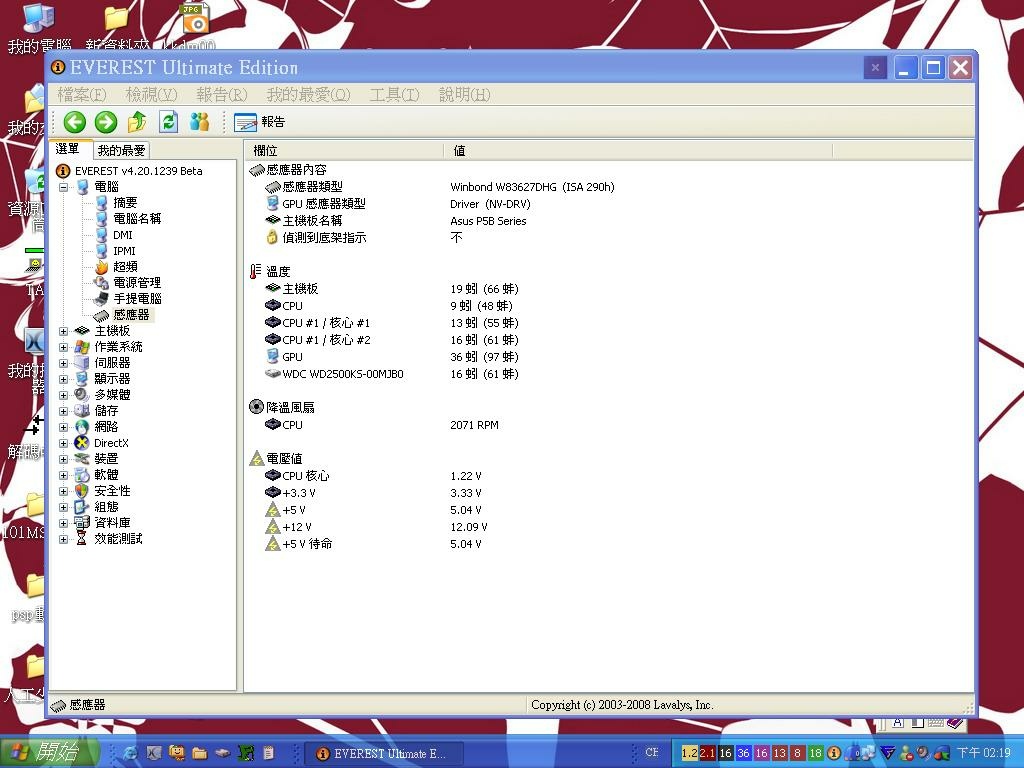The height and width of the screenshot is (768, 1024).
Task: Click the green Back arrow toolbar icon
Action: pyautogui.click(x=74, y=121)
